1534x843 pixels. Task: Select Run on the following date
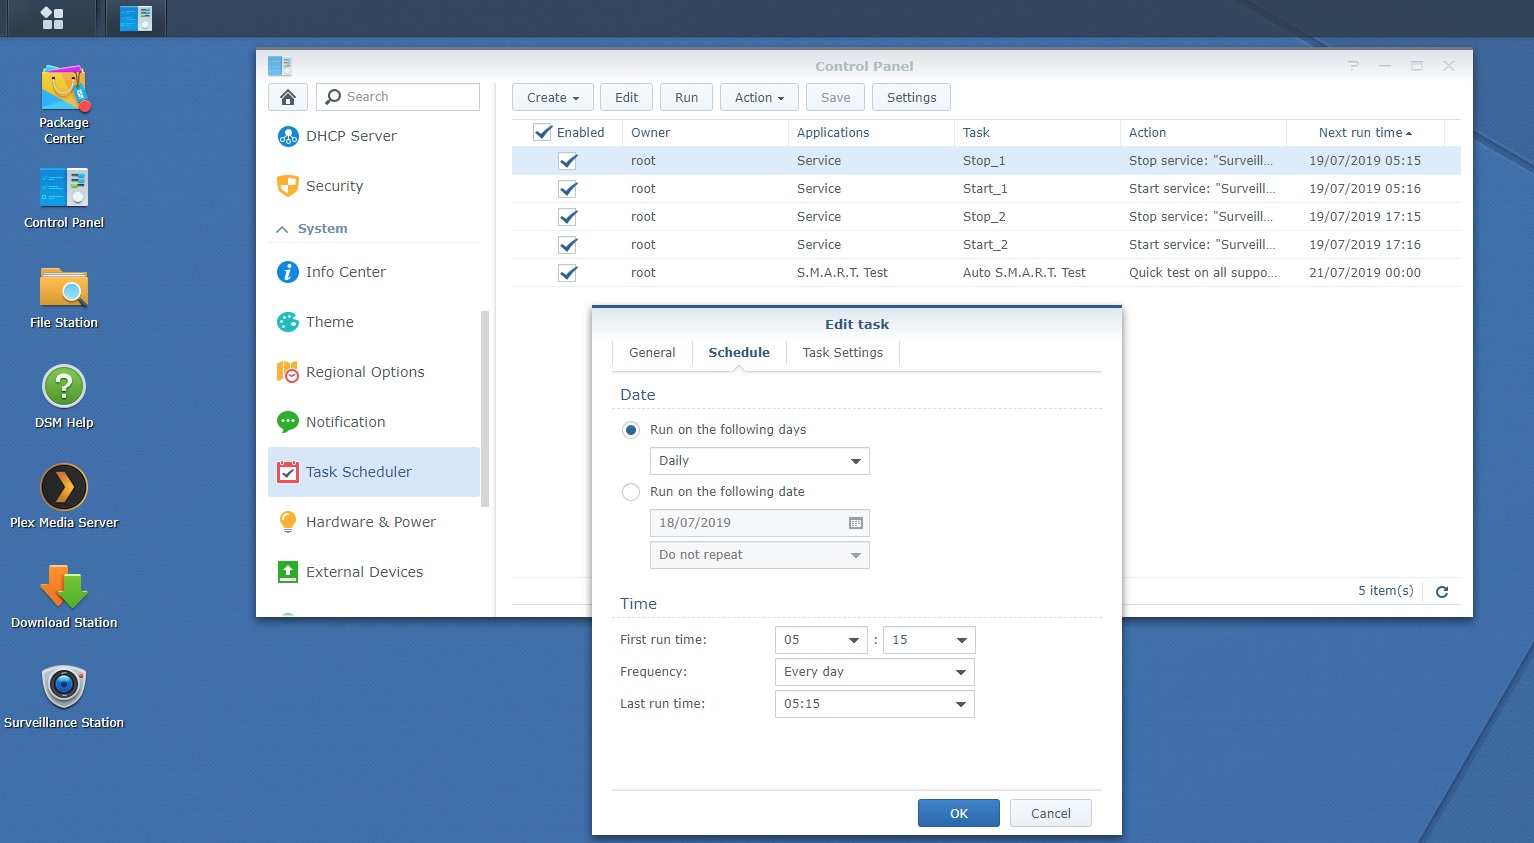click(631, 492)
